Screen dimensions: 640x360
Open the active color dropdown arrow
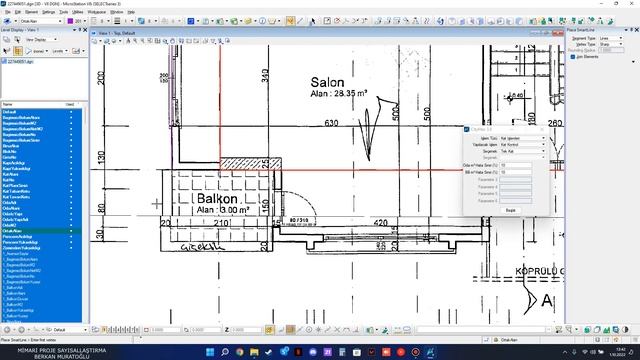point(85,21)
